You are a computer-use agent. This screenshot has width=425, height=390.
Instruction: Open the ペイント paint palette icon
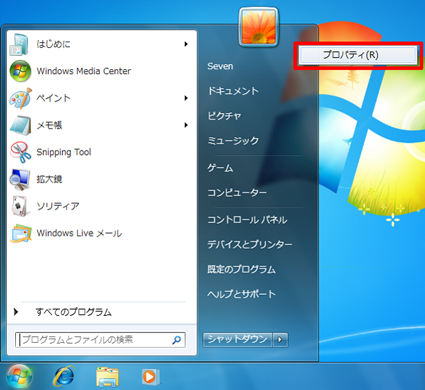(x=21, y=98)
